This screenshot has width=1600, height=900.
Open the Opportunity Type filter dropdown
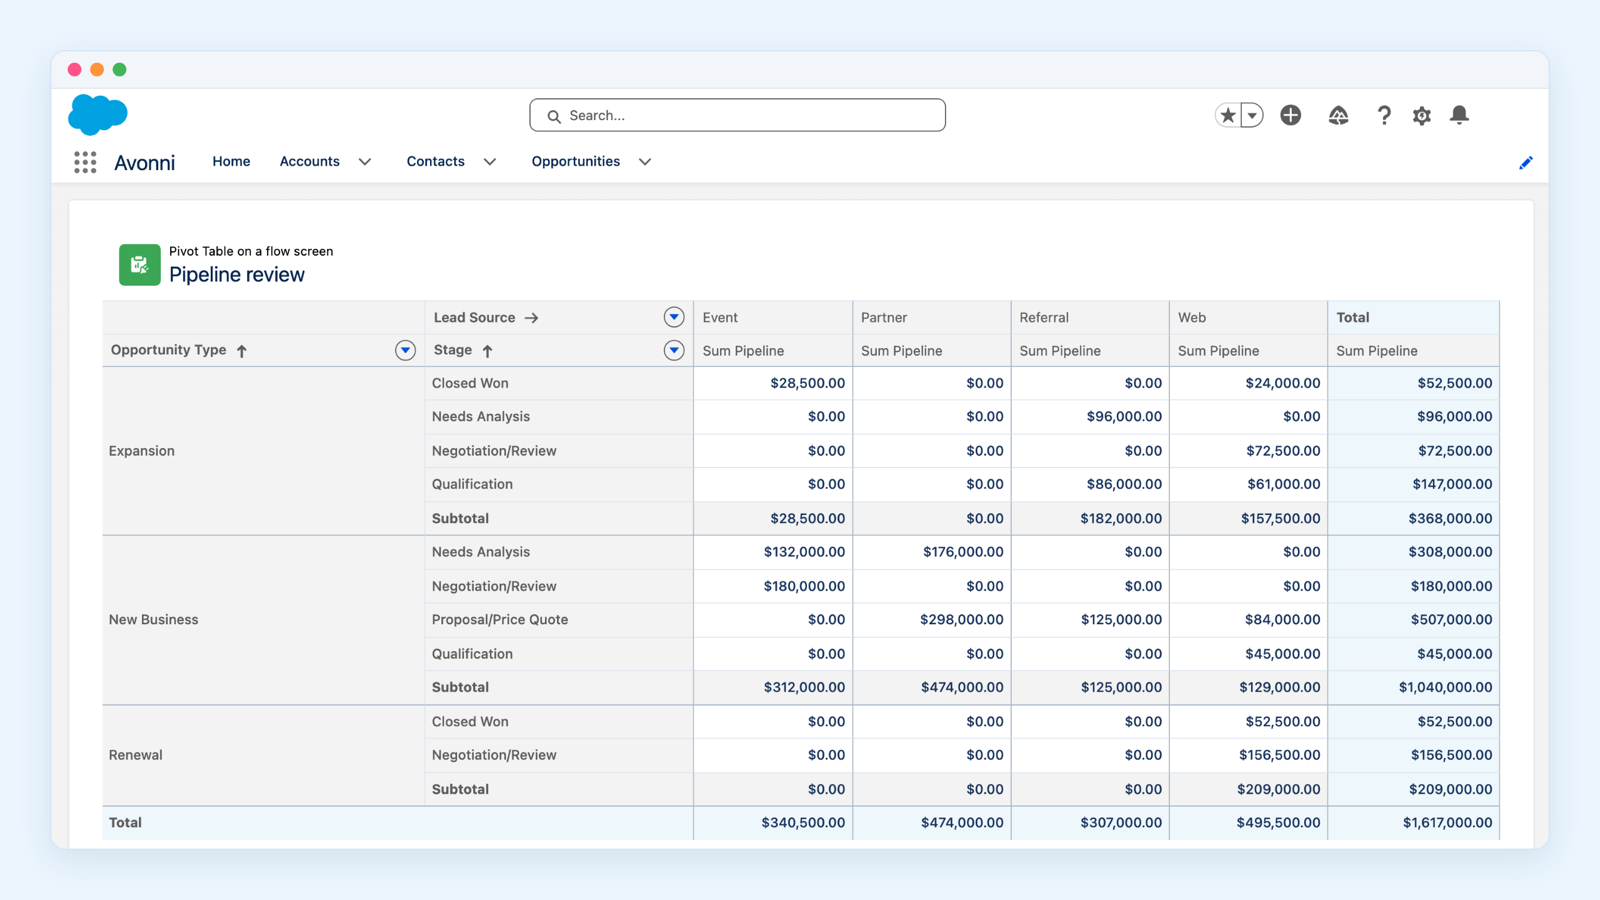point(405,350)
